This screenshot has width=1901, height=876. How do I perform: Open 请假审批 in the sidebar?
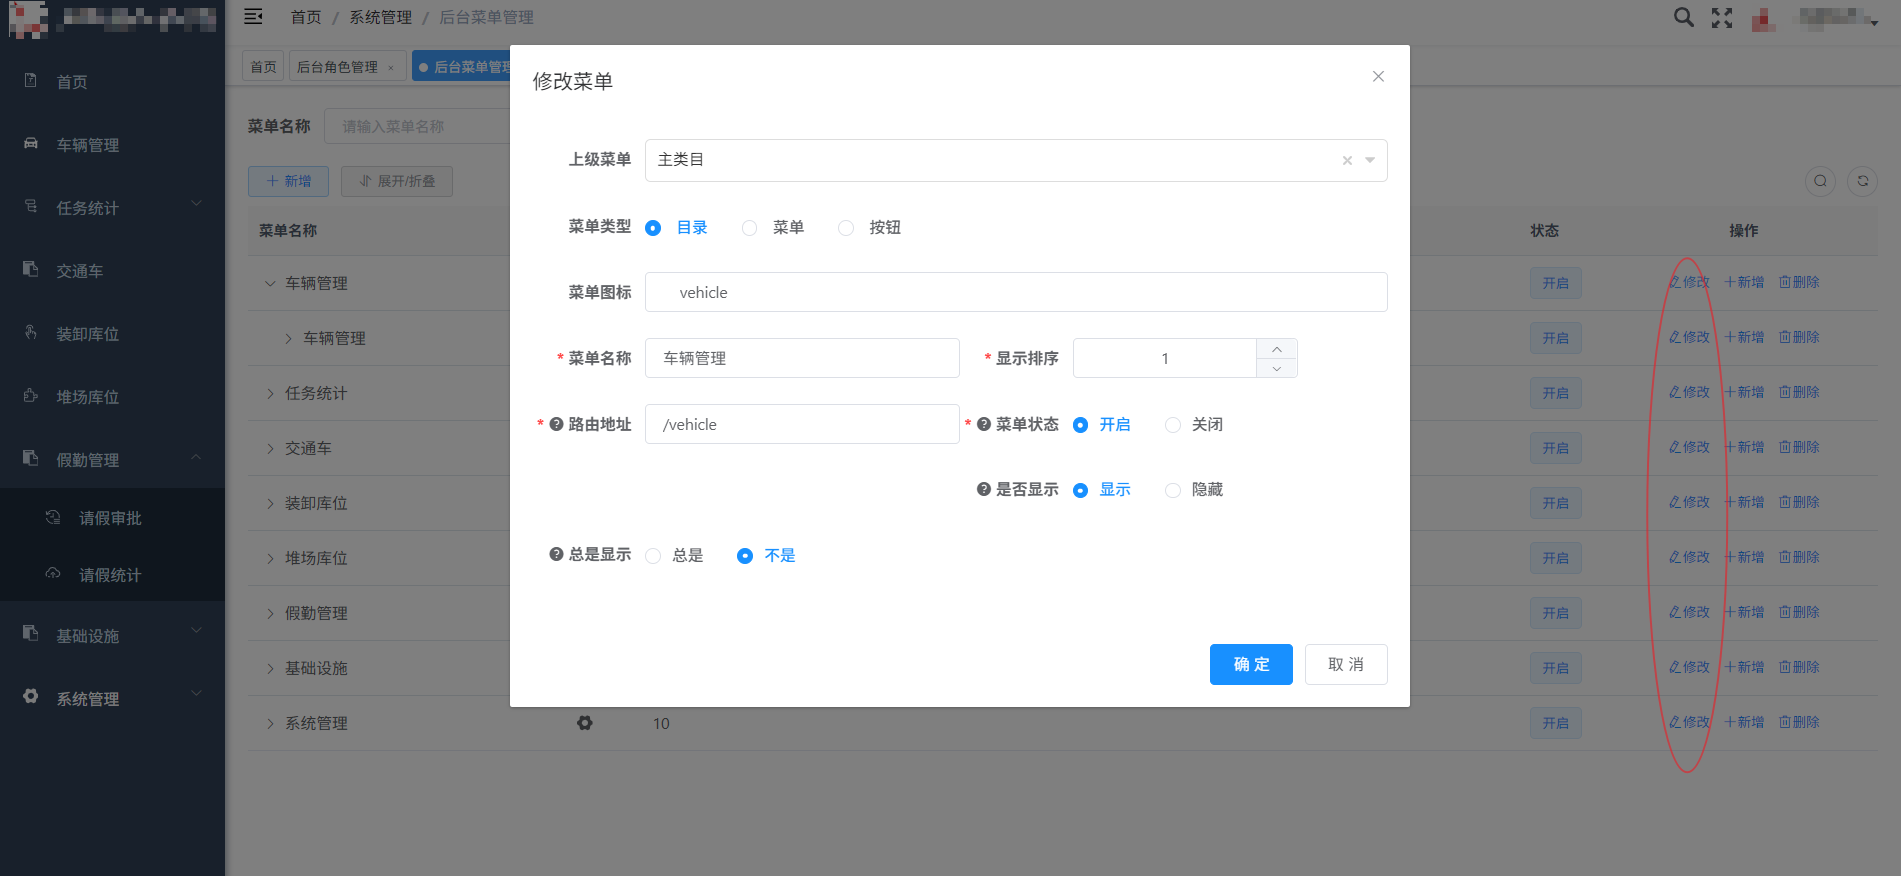pyautogui.click(x=112, y=518)
